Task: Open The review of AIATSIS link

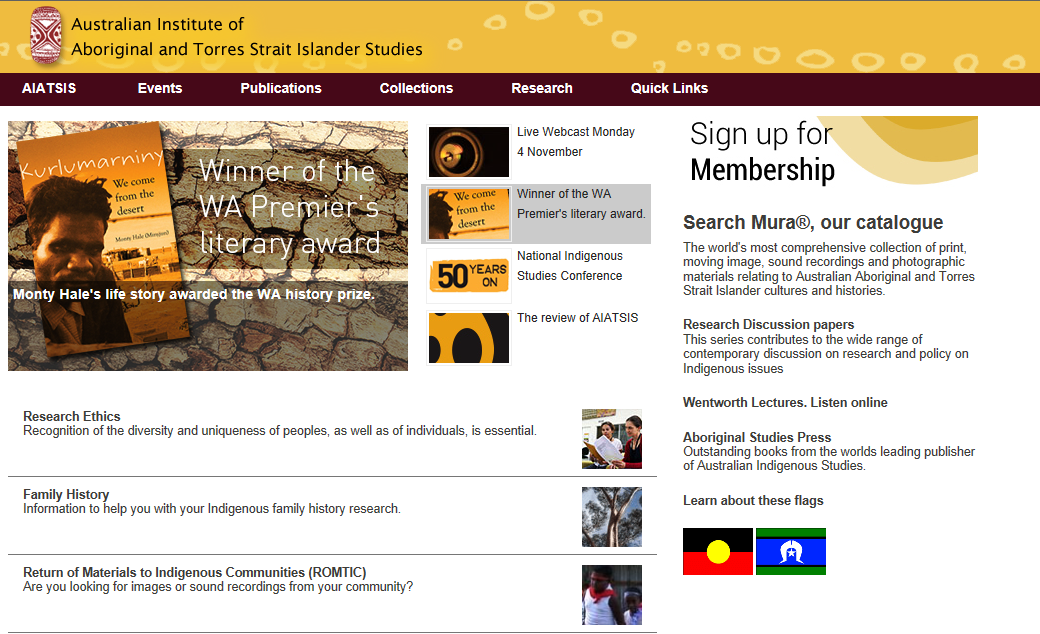Action: click(578, 318)
